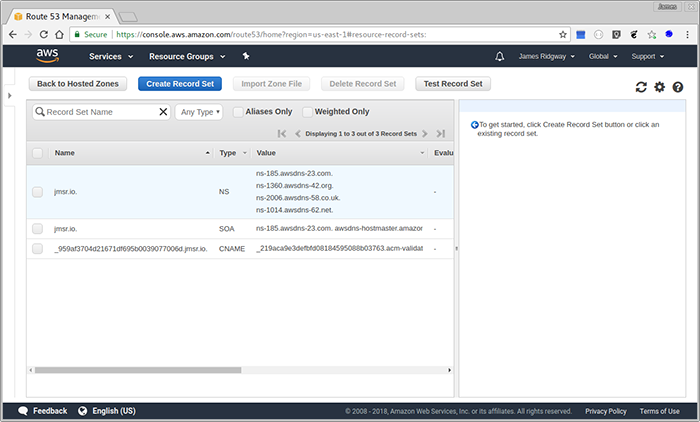Click the browser back arrow

tap(13, 34)
